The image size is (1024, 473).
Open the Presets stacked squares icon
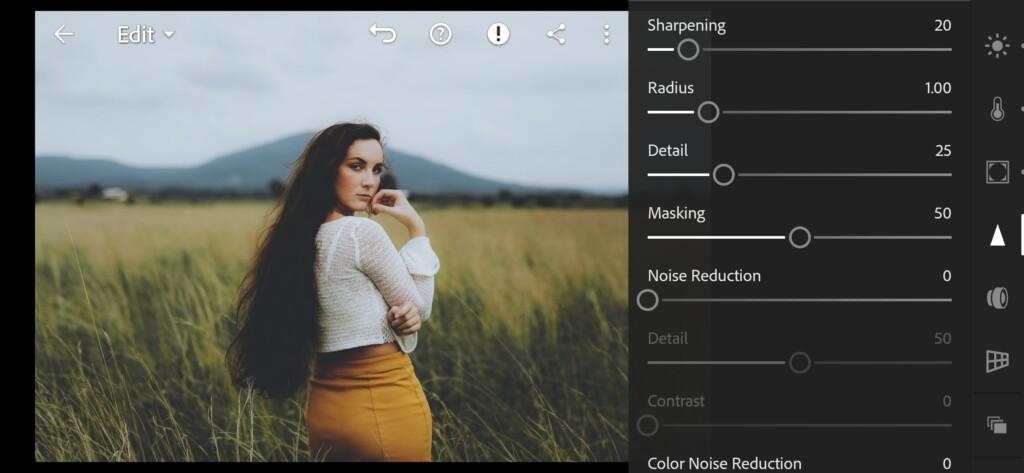pyautogui.click(x=997, y=425)
